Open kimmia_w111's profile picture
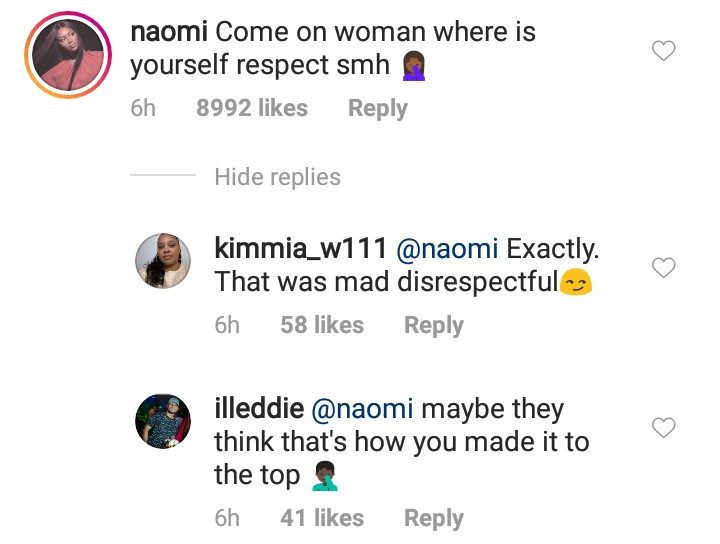 (x=162, y=262)
